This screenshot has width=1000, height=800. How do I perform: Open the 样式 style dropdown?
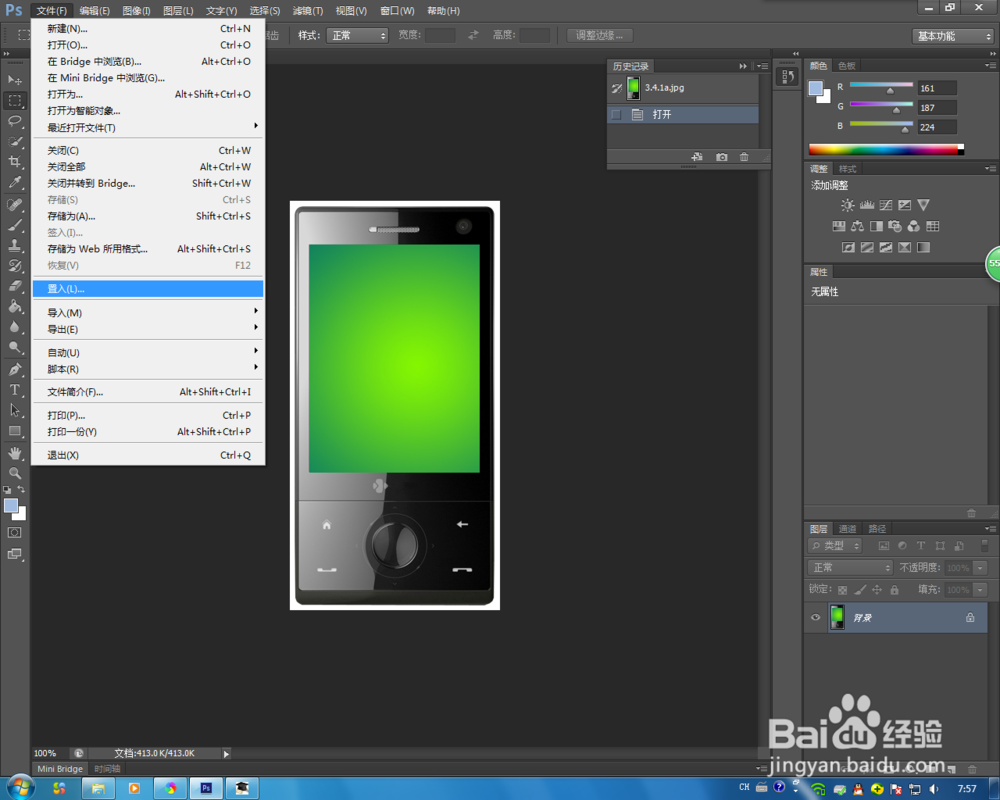coord(357,36)
